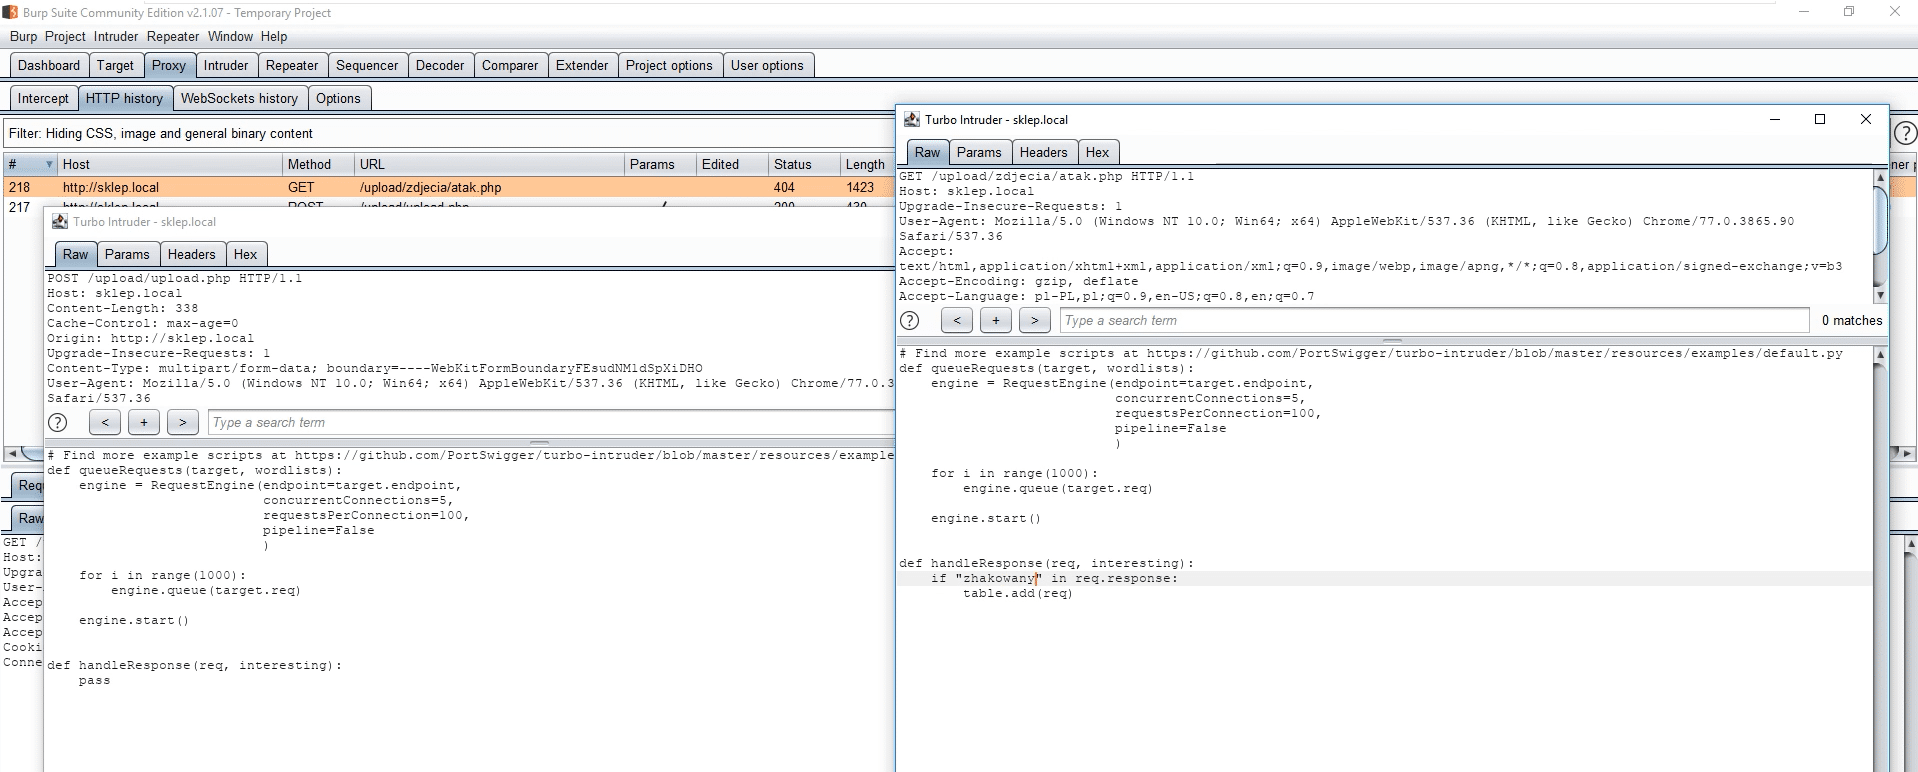Click background Turbo Intruder window title icon
Viewport: 1918px width, 772px height.
tap(60, 222)
